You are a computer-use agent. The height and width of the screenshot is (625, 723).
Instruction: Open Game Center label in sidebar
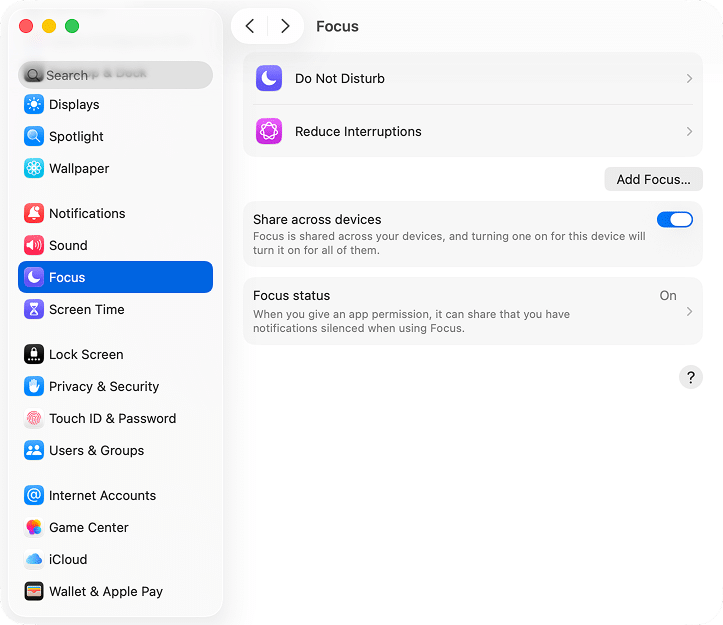(89, 527)
